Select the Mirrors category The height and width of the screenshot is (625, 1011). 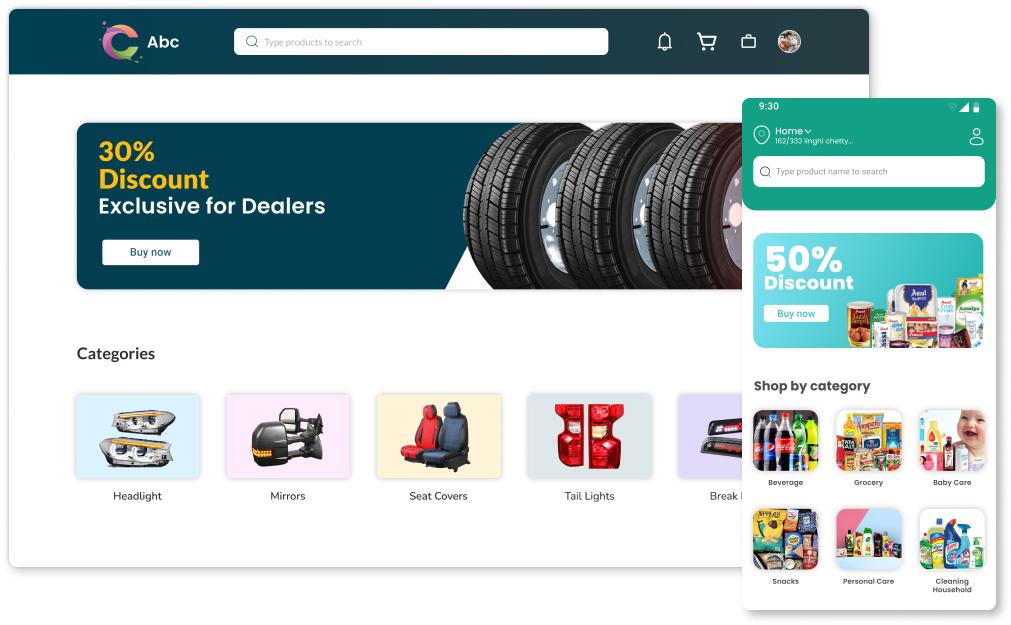point(288,448)
